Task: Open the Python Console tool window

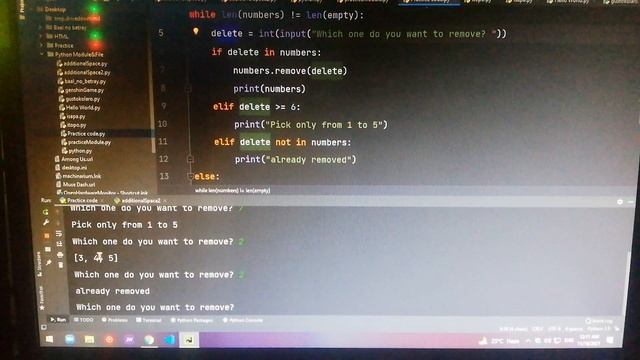Action: click(x=243, y=320)
